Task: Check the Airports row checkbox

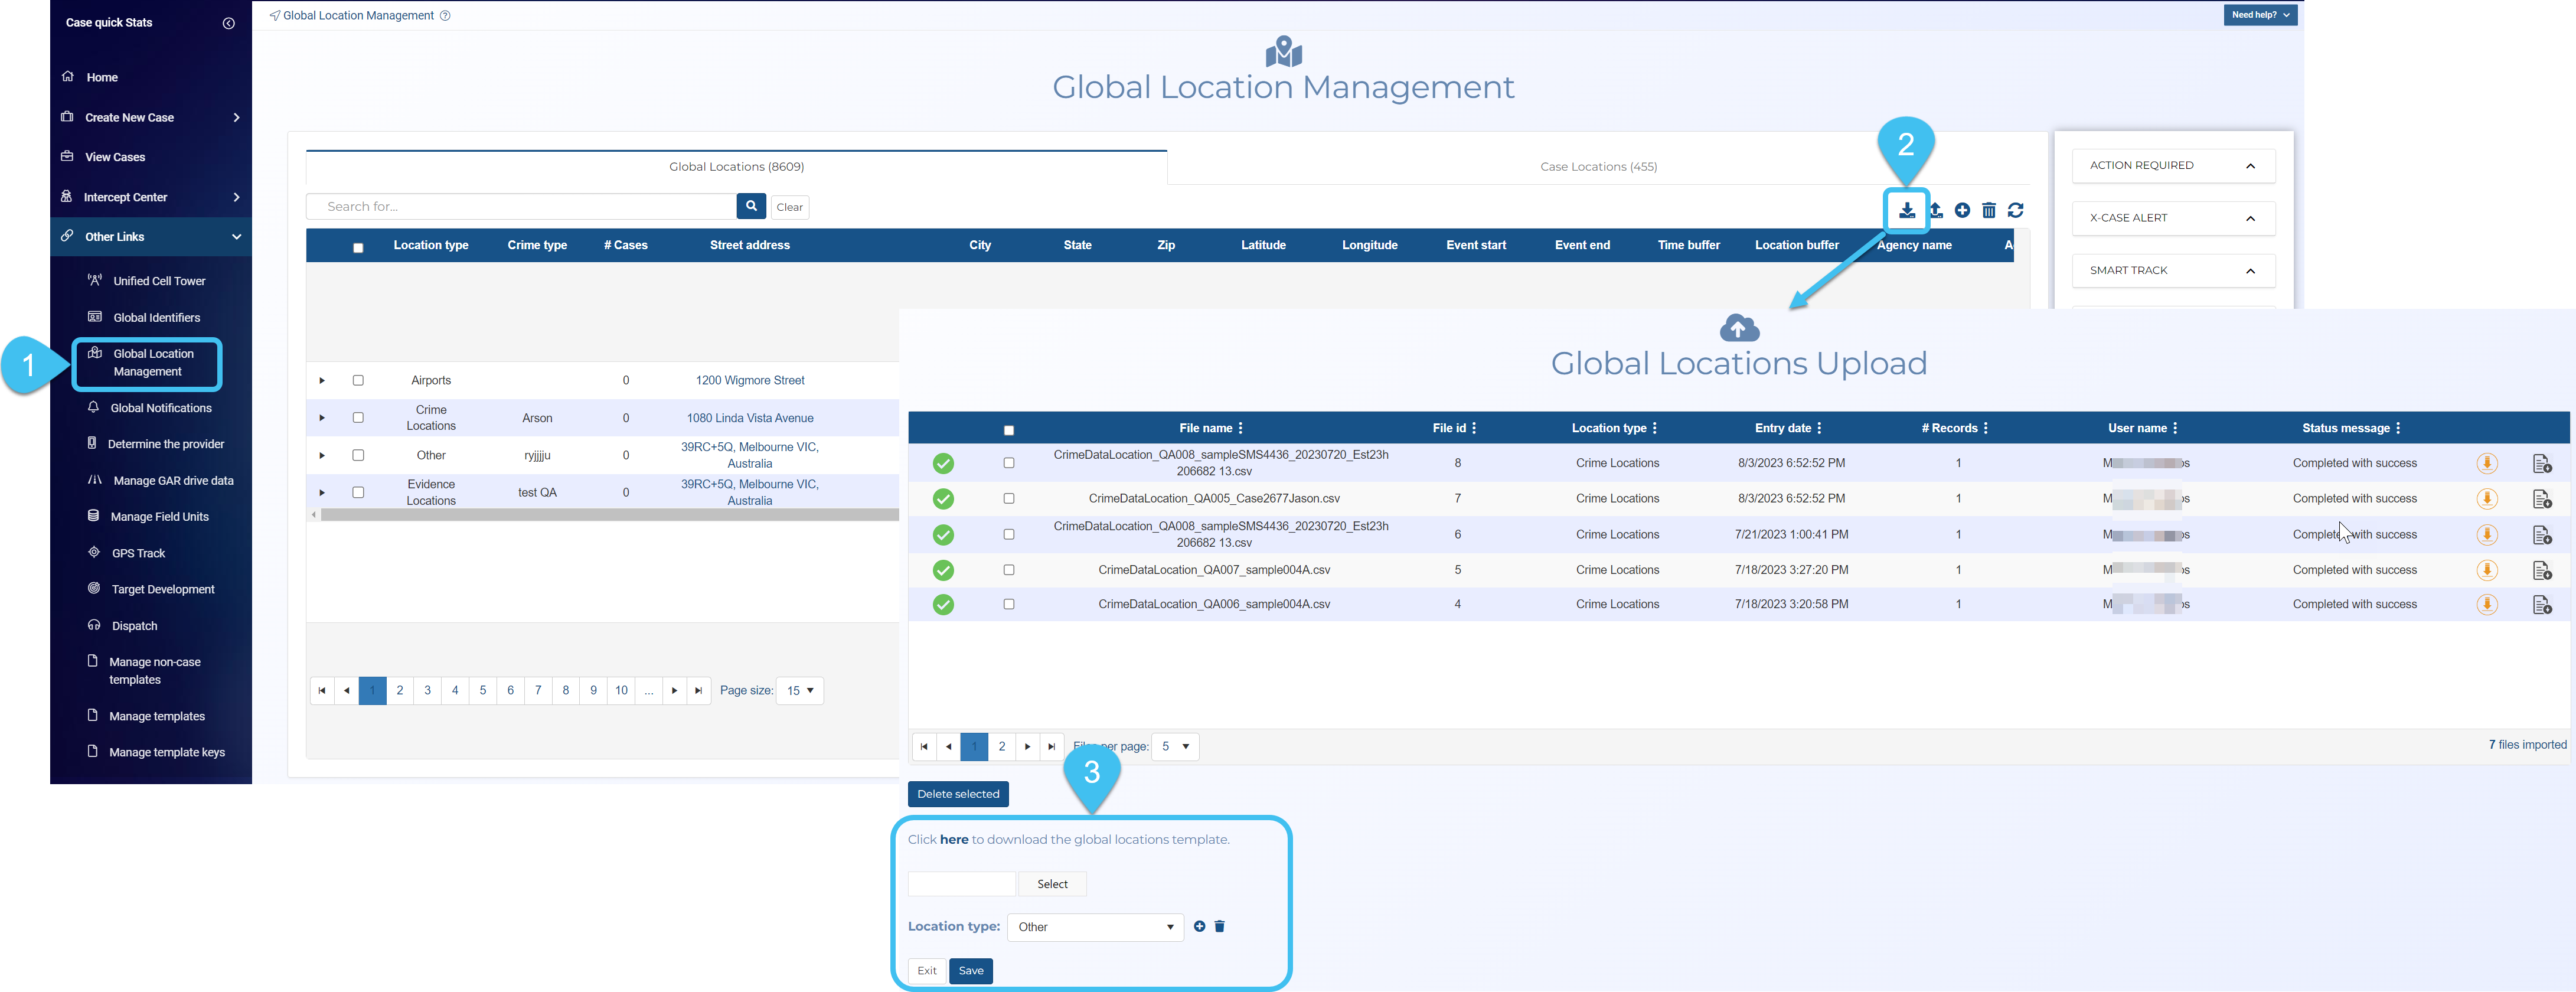Action: [358, 380]
